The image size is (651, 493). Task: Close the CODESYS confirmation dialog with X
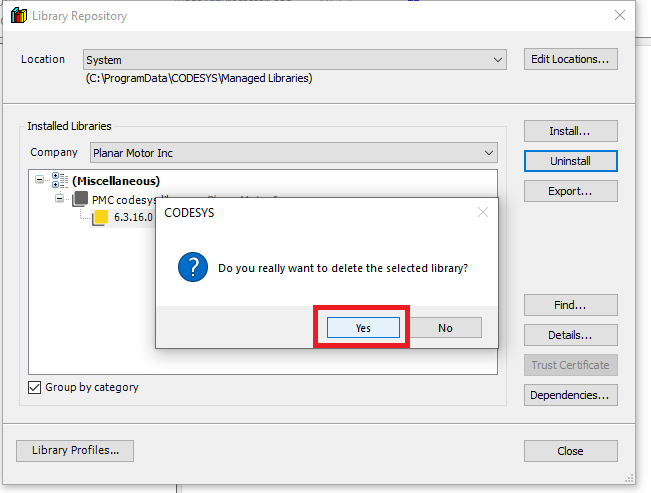click(x=483, y=212)
